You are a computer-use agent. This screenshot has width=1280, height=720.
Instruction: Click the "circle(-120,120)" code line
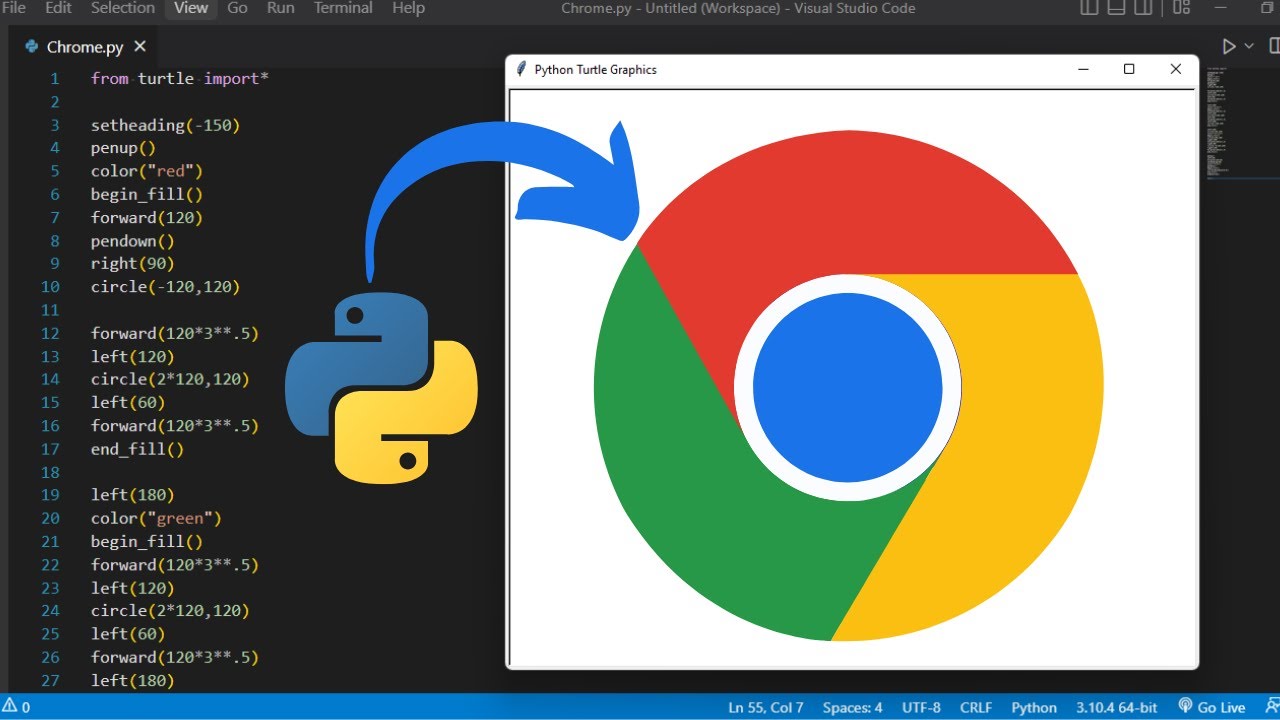[165, 286]
